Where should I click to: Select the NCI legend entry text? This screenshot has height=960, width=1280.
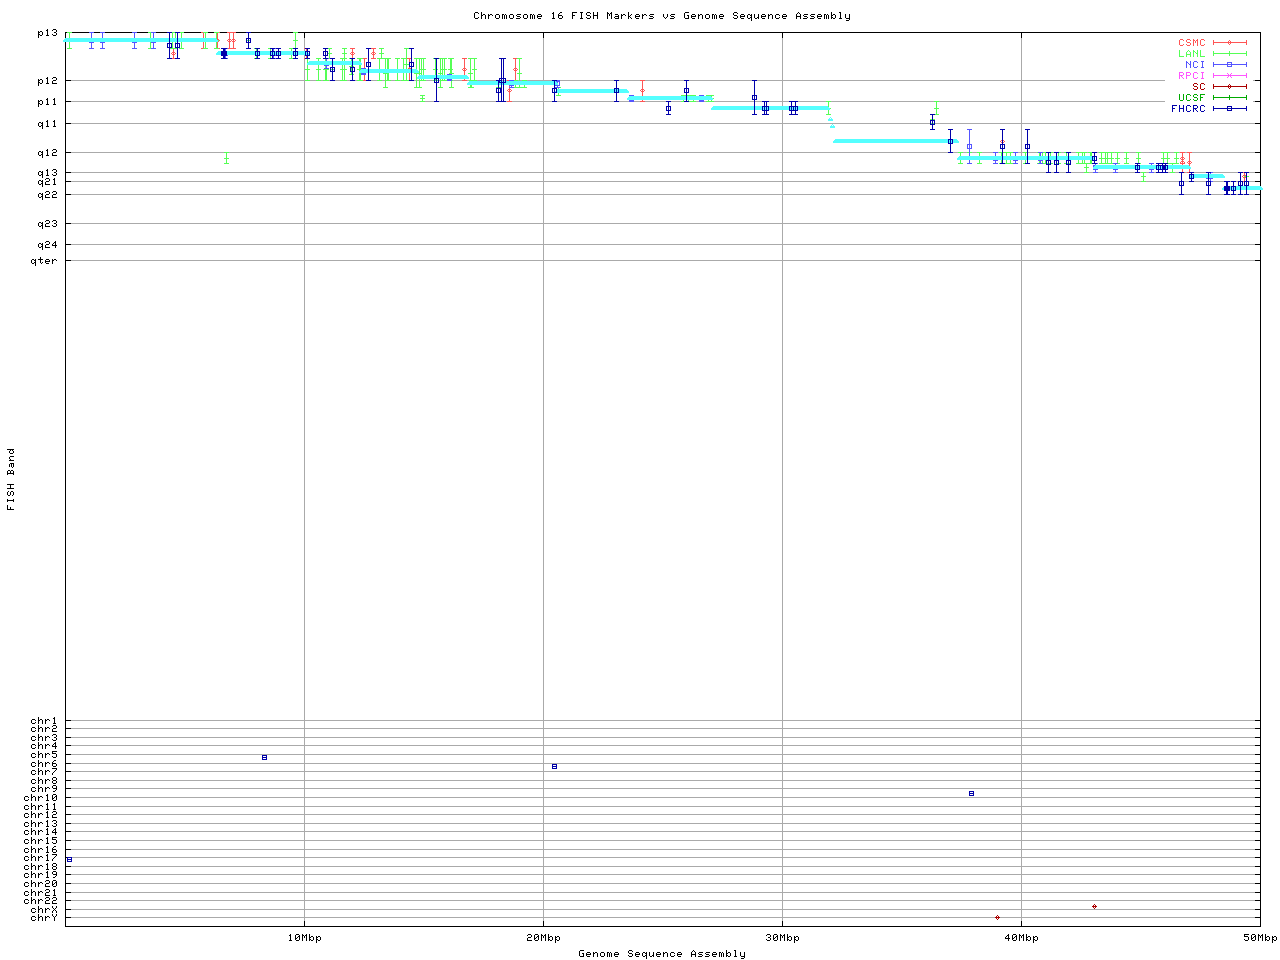tap(1194, 65)
